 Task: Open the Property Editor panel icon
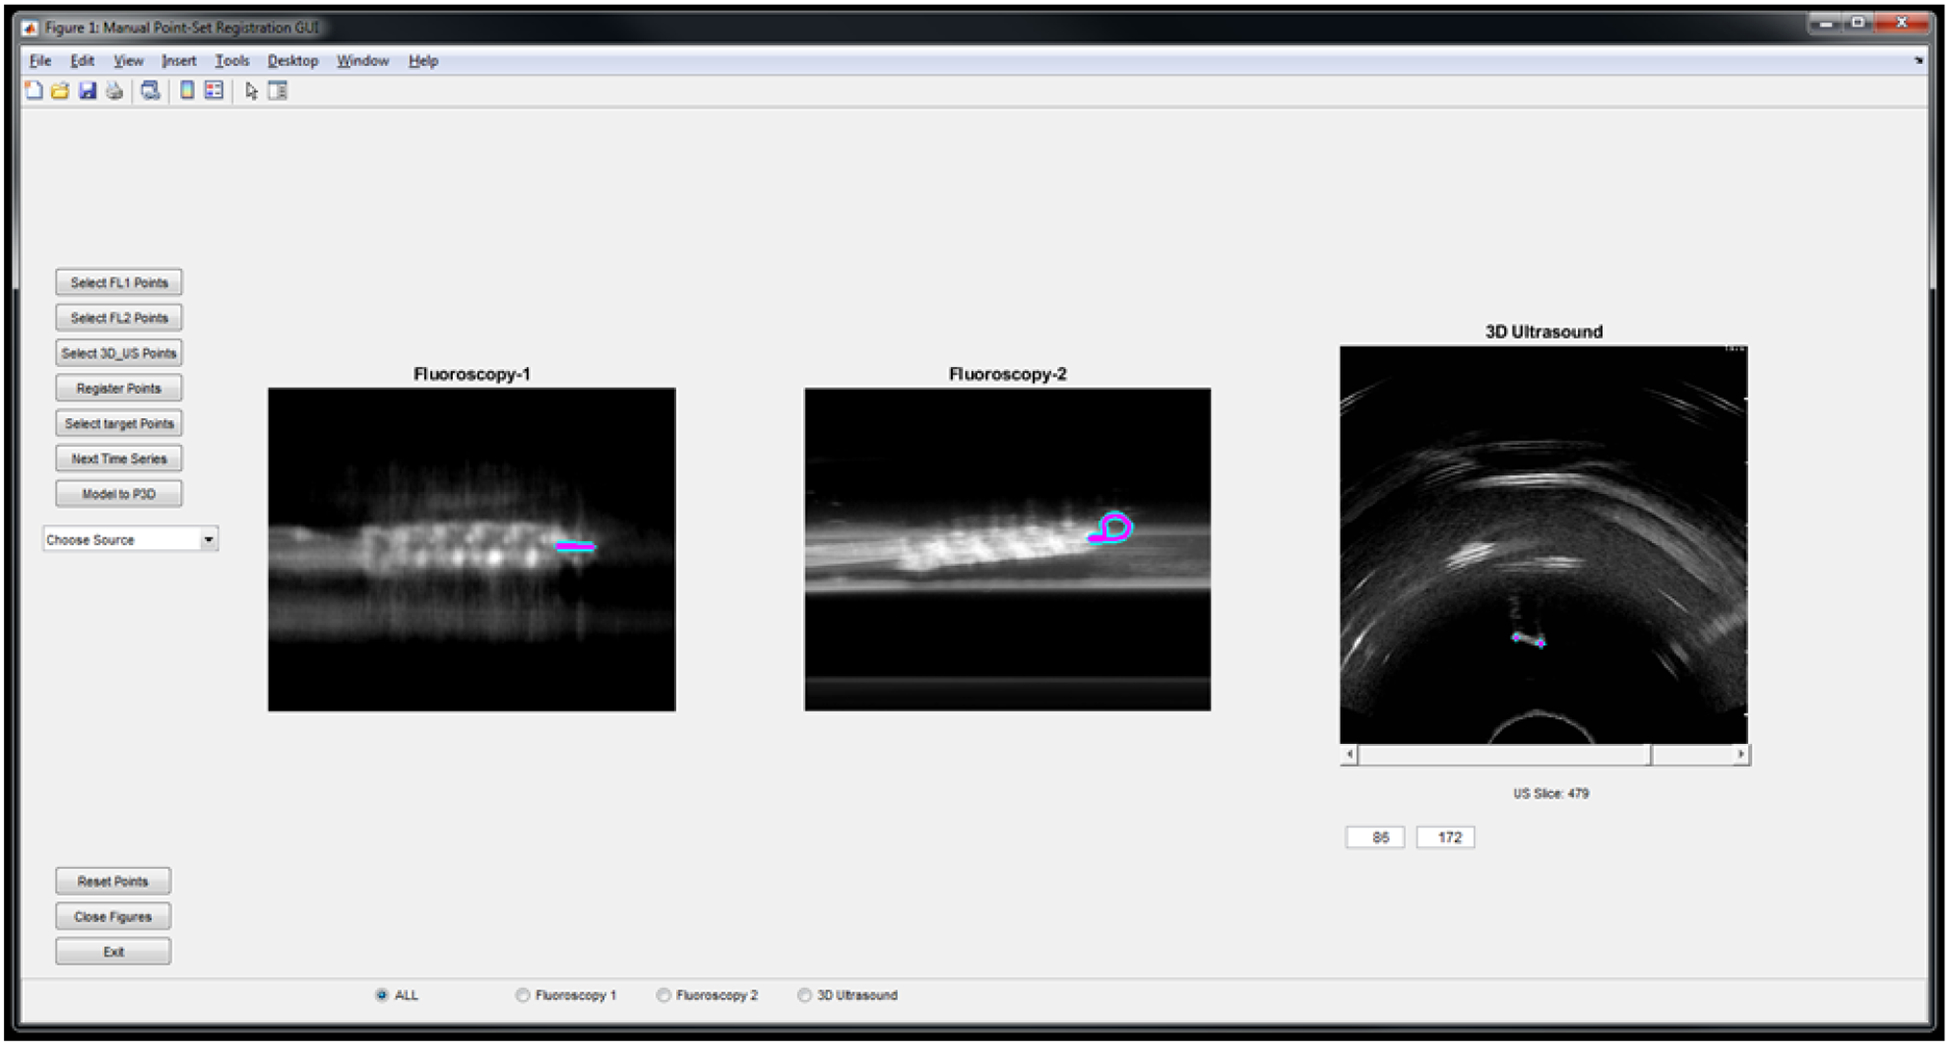point(278,91)
